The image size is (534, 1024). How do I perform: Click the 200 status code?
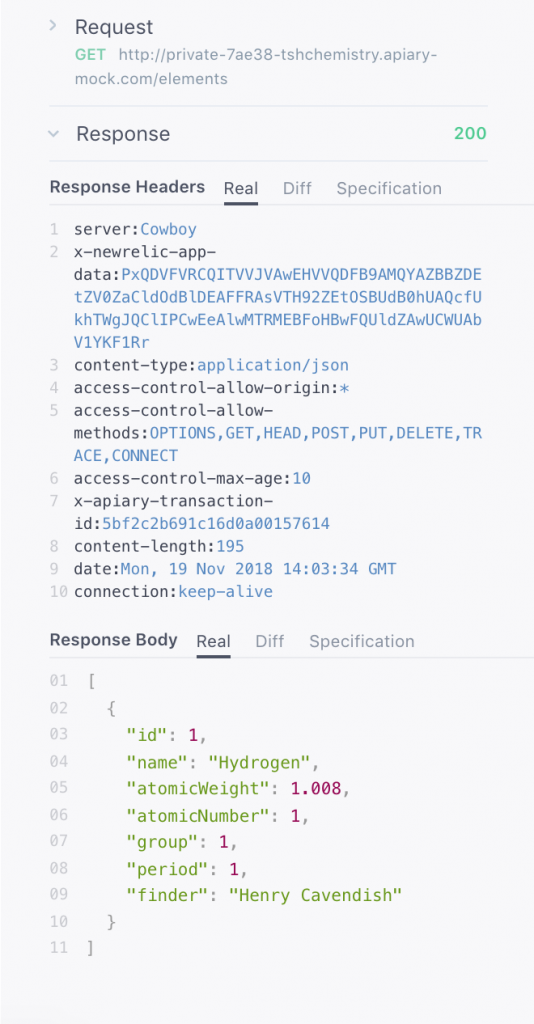pyautogui.click(x=471, y=134)
